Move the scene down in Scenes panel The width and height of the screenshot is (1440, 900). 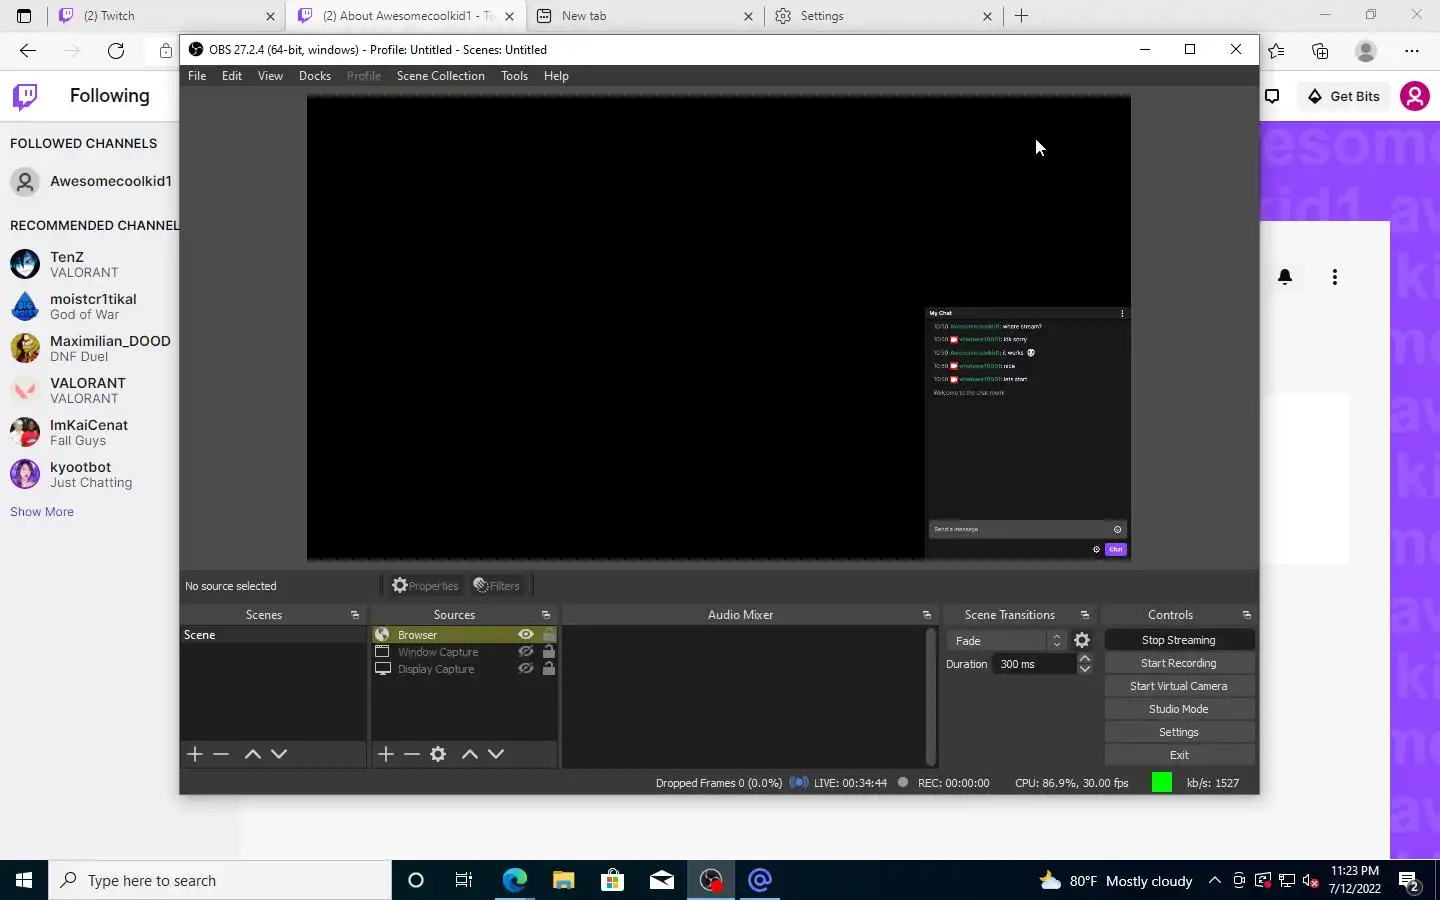tap(279, 754)
